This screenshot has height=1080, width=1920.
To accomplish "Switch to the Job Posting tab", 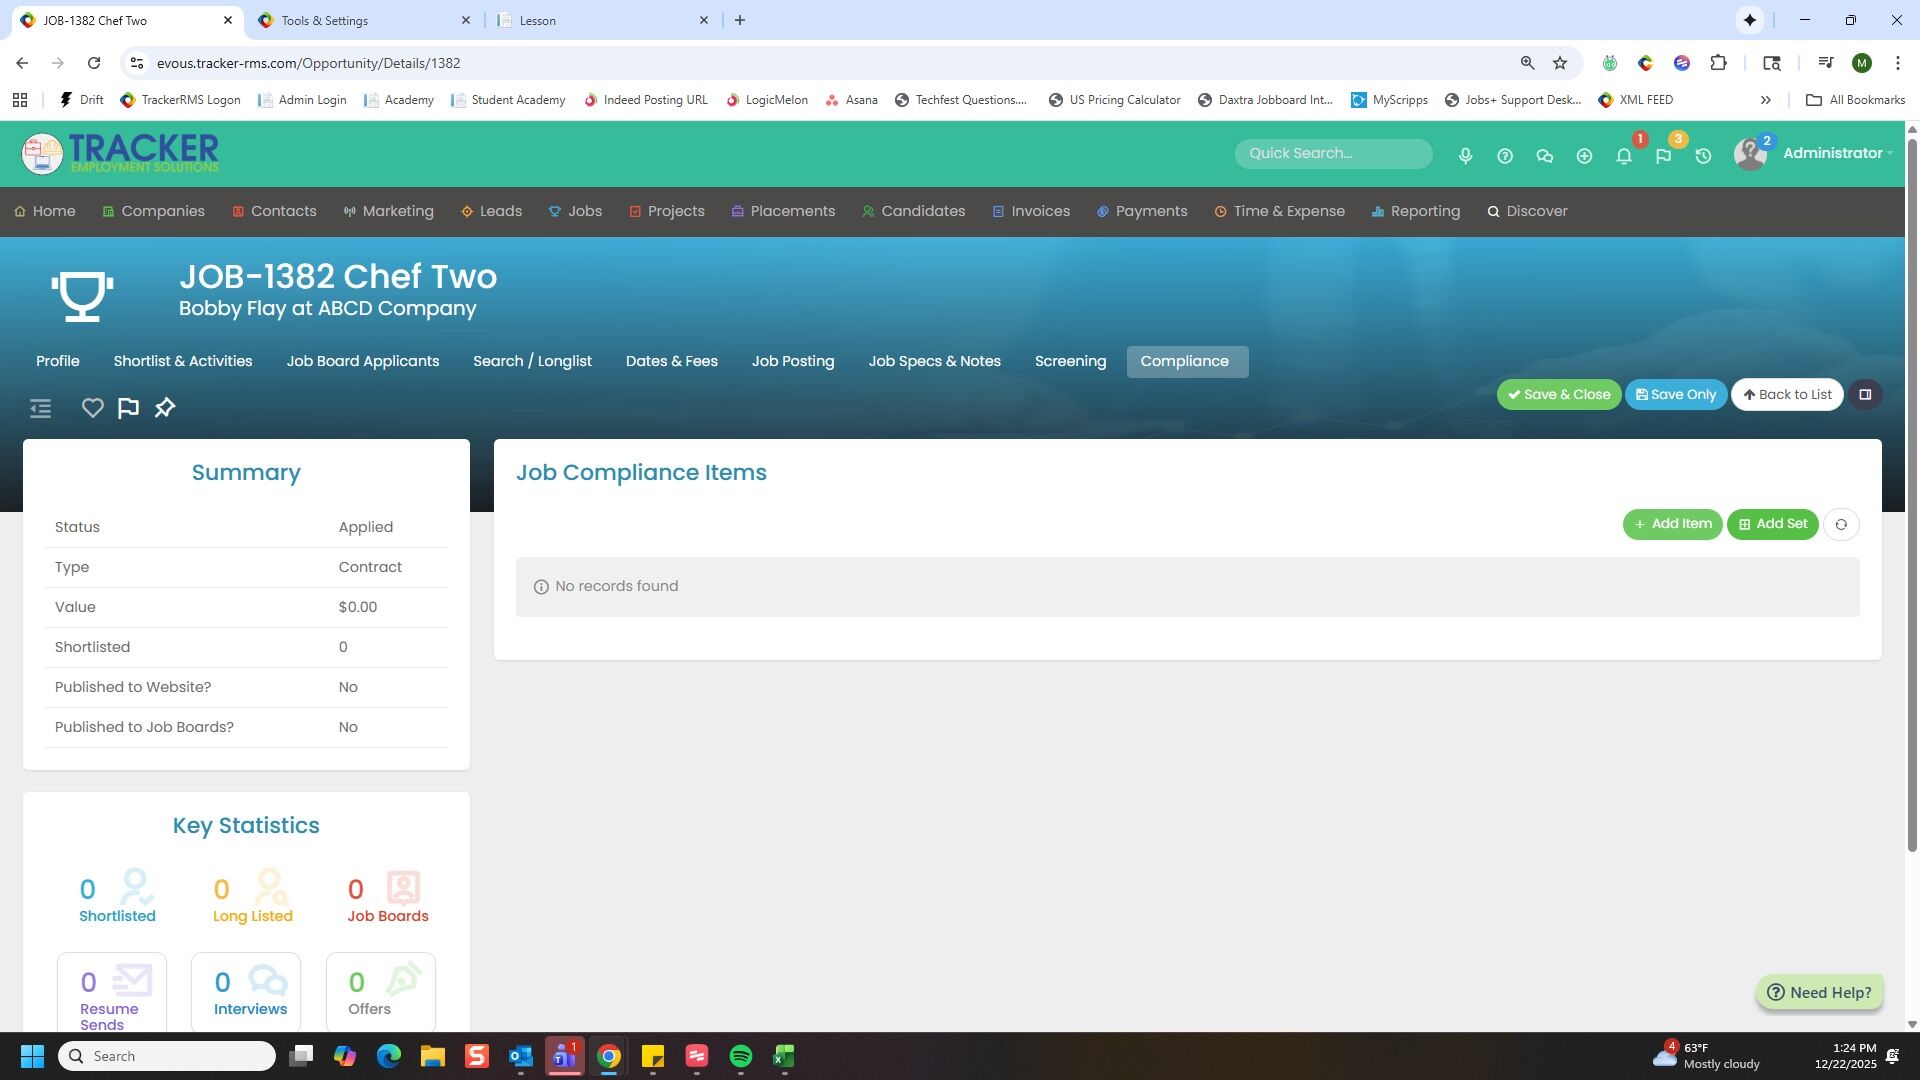I will pyautogui.click(x=792, y=361).
